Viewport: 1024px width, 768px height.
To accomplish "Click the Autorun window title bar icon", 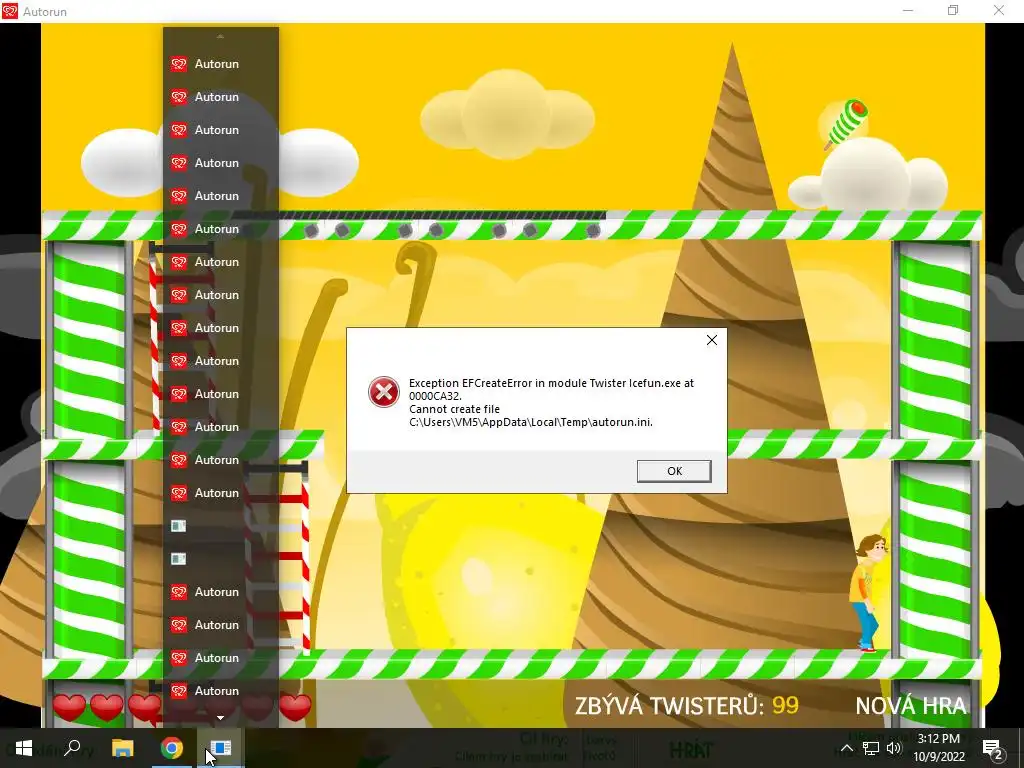I will coord(10,11).
